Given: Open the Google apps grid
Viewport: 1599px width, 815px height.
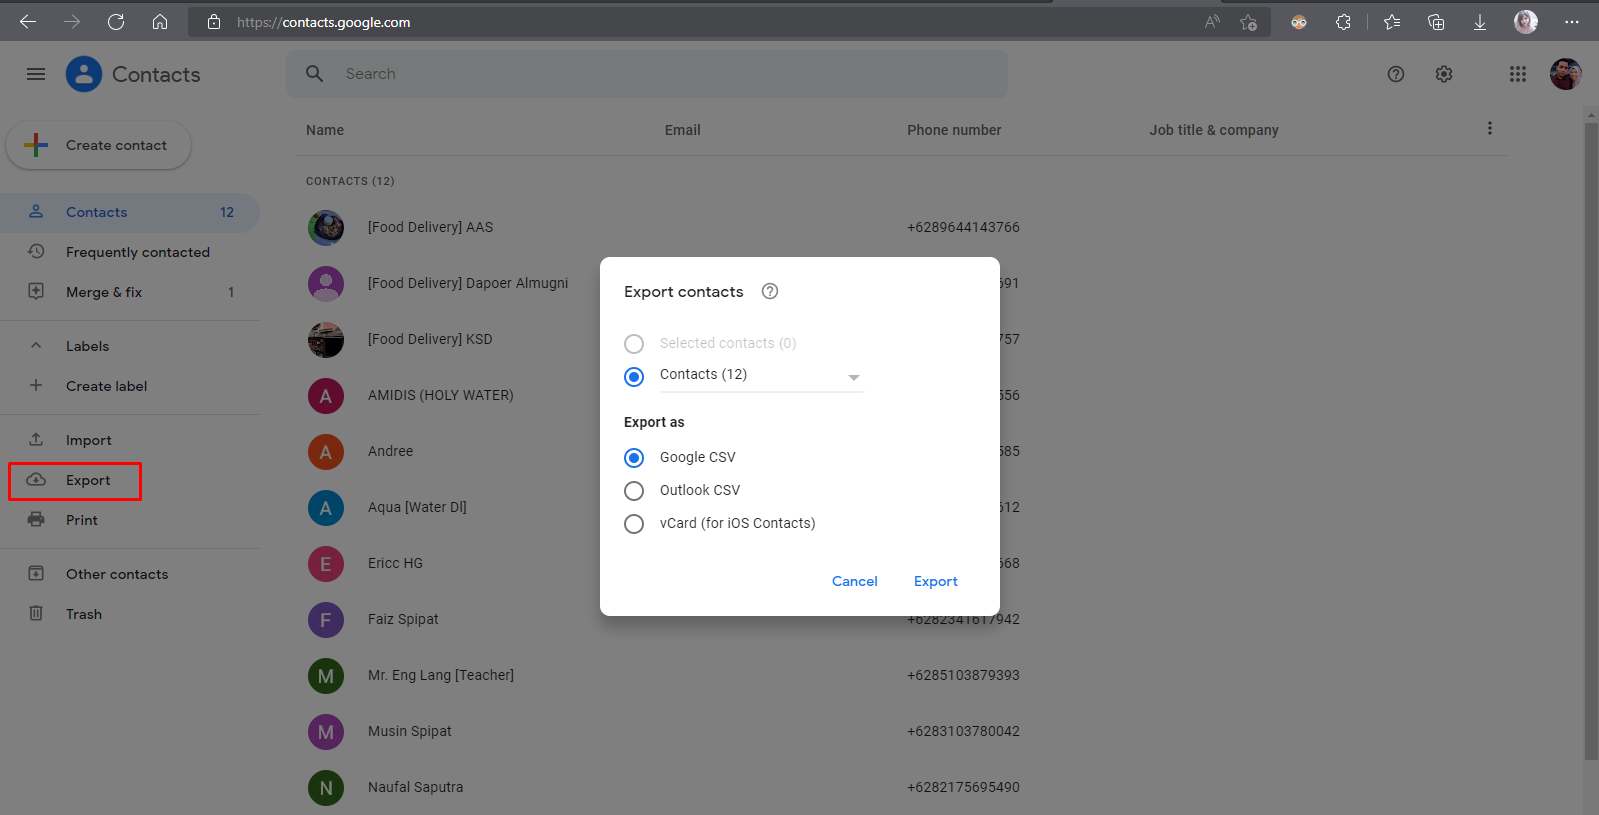Looking at the screenshot, I should [1518, 74].
